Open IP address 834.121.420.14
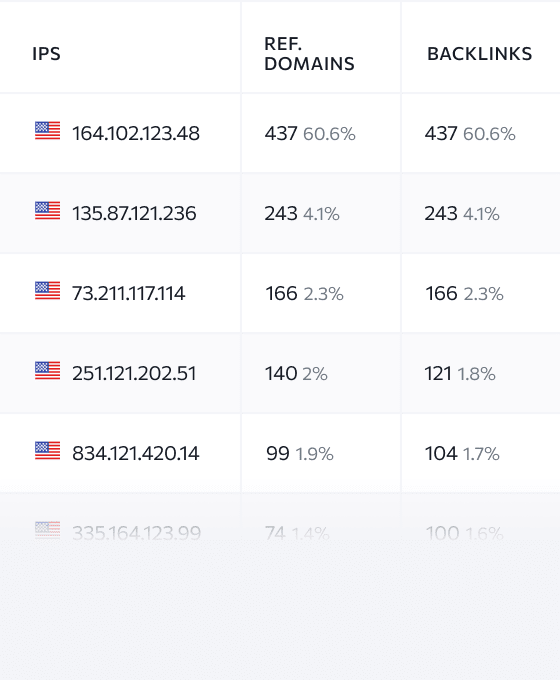 [135, 454]
